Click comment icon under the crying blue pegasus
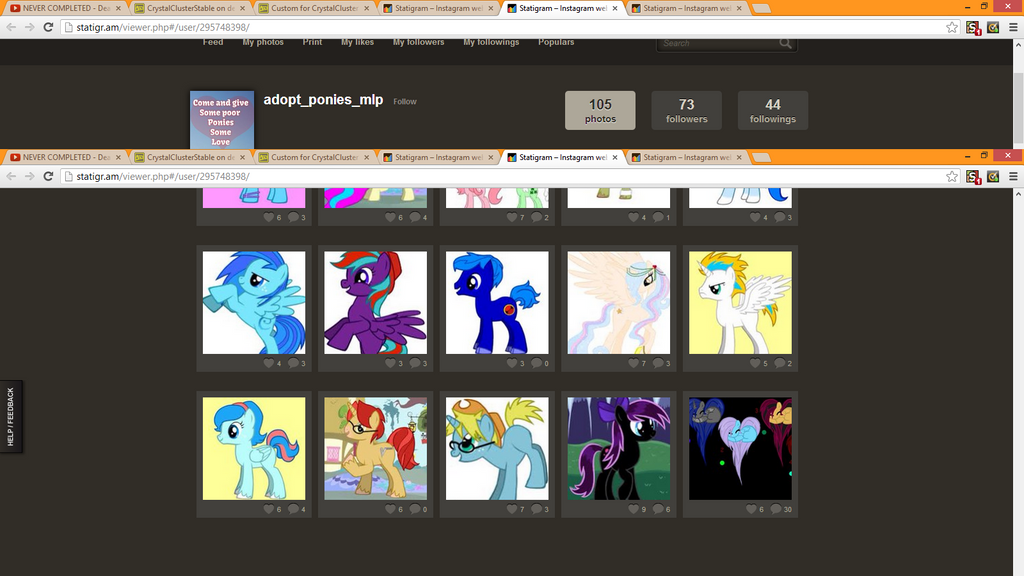 coord(293,363)
